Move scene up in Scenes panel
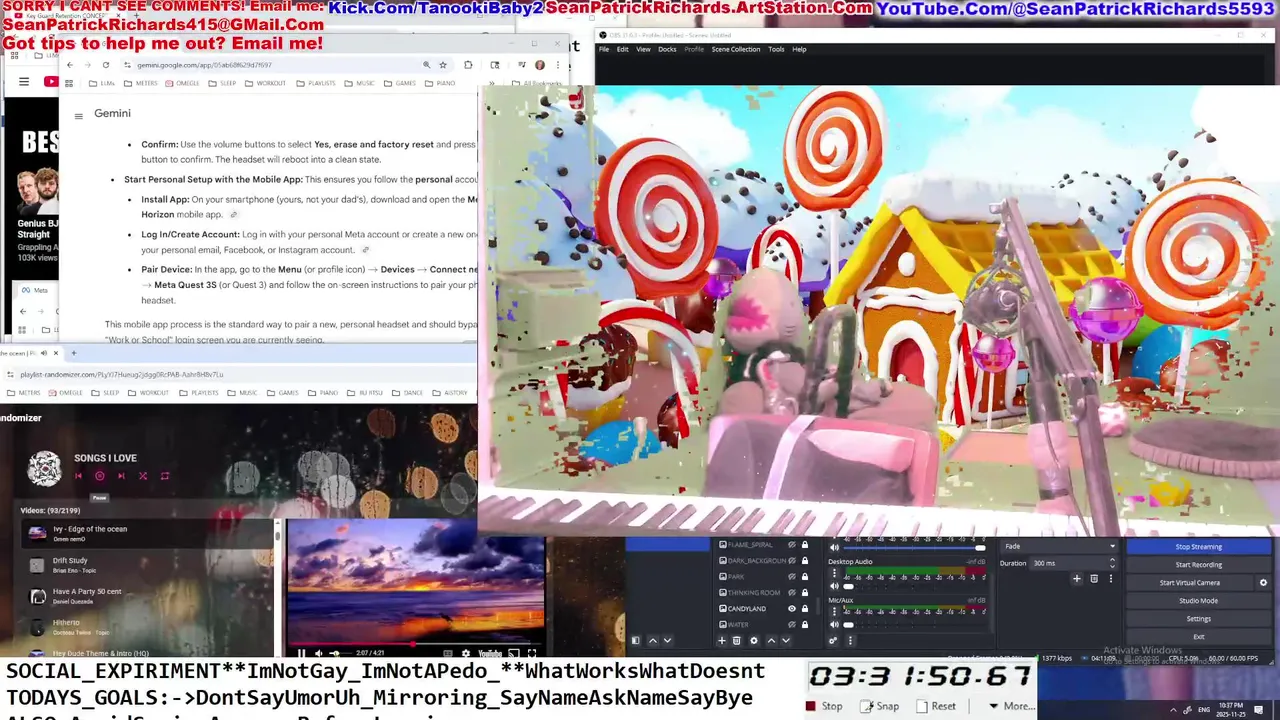This screenshot has width=1280, height=720. [x=653, y=641]
